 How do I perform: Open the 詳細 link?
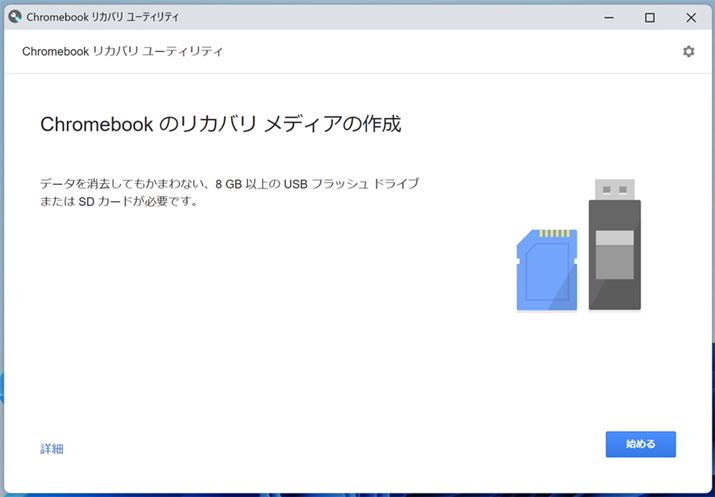[52, 449]
